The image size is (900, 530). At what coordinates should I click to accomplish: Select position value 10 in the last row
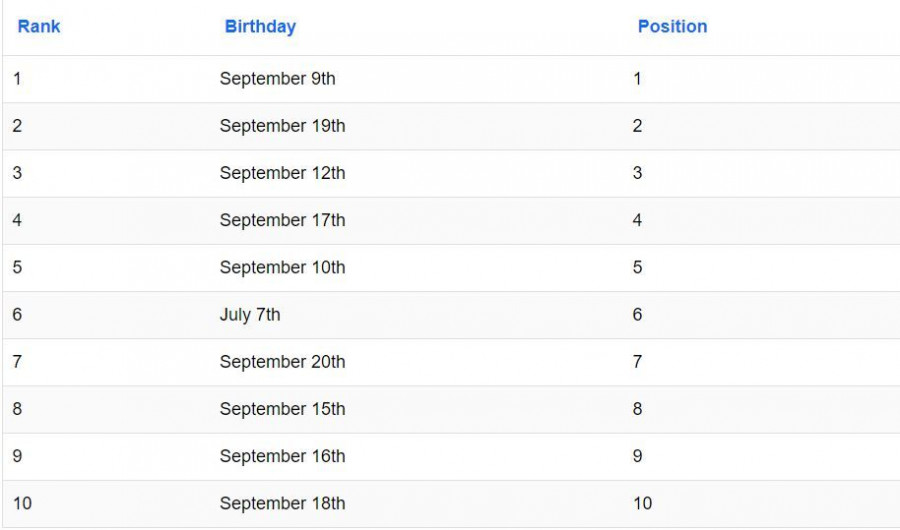[x=642, y=504]
